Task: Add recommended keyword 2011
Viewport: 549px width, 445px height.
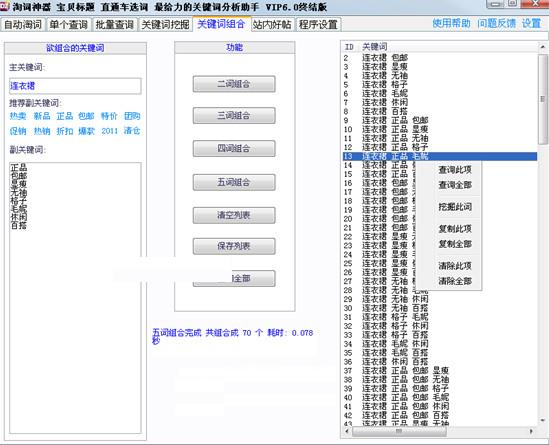Action: click(x=110, y=131)
